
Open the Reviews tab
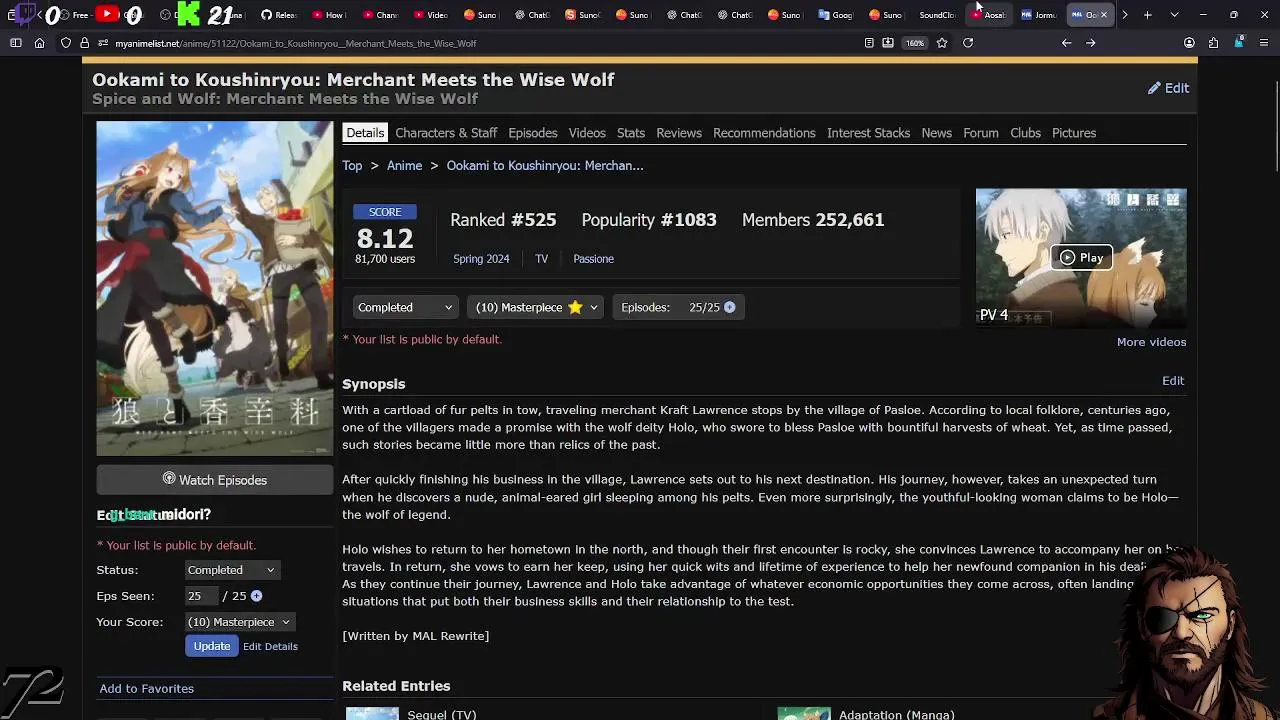[x=679, y=133]
